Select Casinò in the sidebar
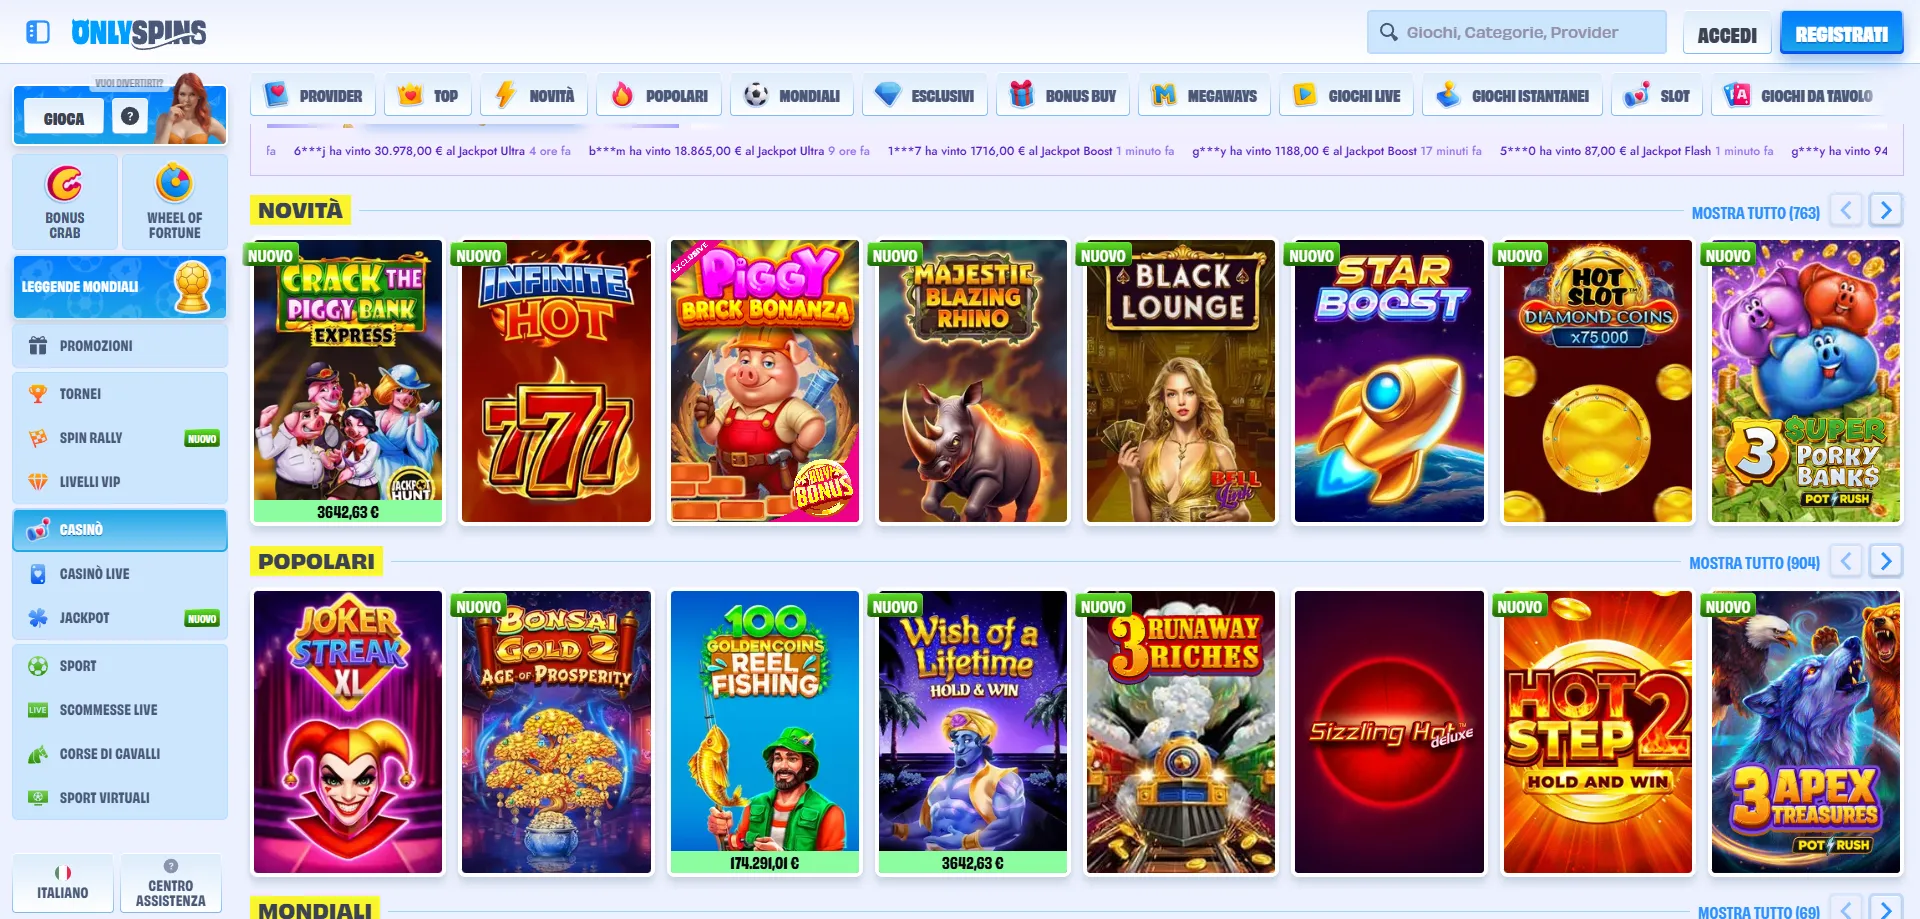Screen dimensions: 1920x919 point(120,530)
